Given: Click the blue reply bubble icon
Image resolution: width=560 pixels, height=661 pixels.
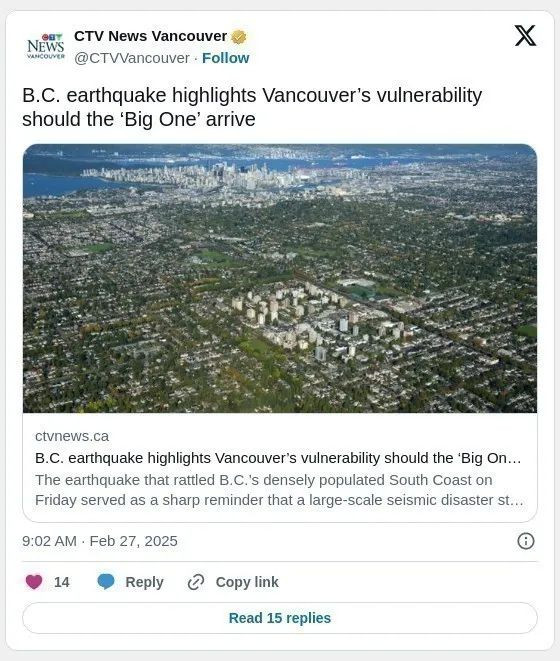Looking at the screenshot, I should [106, 582].
